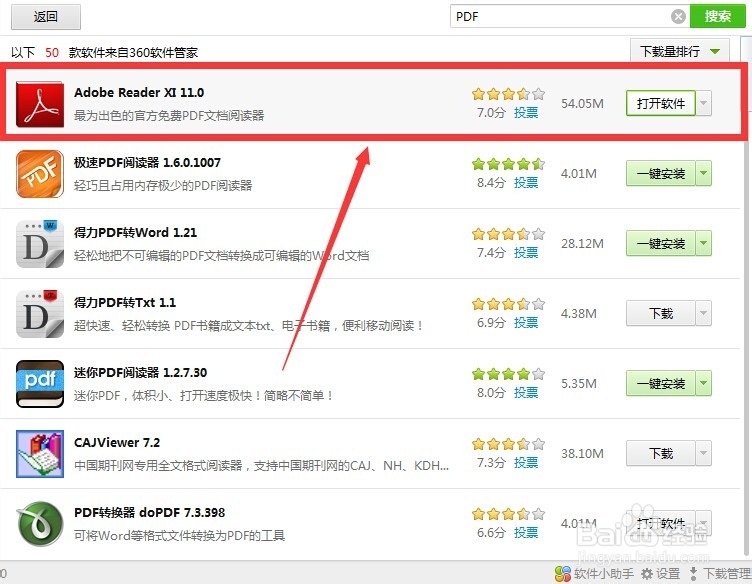Click 一键安装 for 迷你PDF阅读器
The width and height of the screenshot is (752, 584).
pyautogui.click(x=661, y=383)
